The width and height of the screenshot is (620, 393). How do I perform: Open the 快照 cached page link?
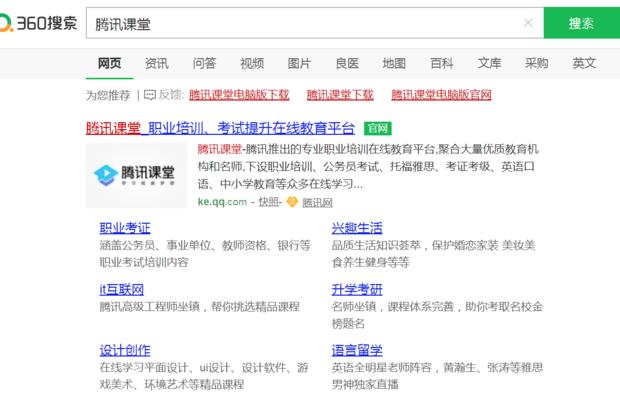tap(268, 202)
